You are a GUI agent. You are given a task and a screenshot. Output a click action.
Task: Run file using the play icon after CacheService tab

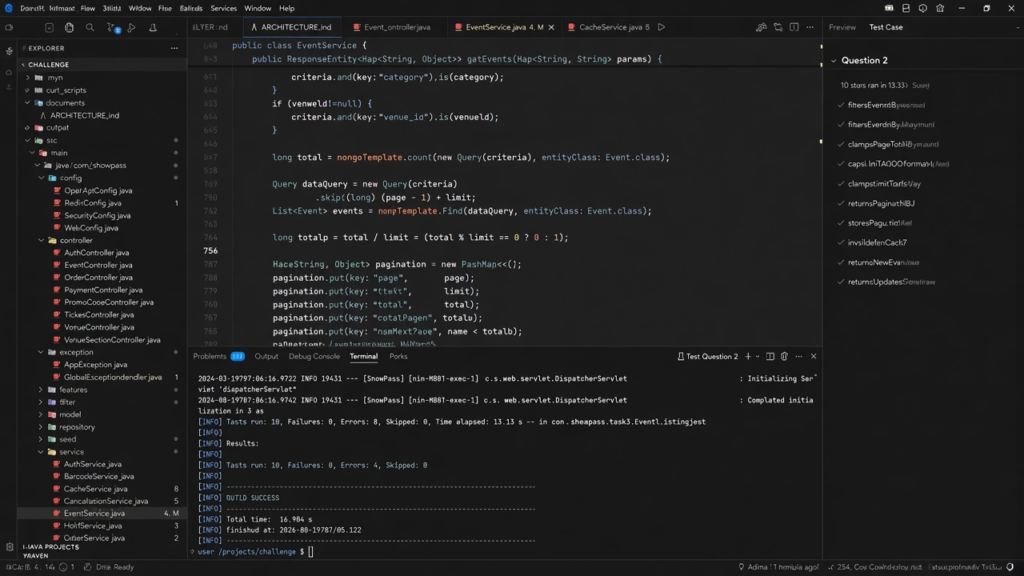662,27
